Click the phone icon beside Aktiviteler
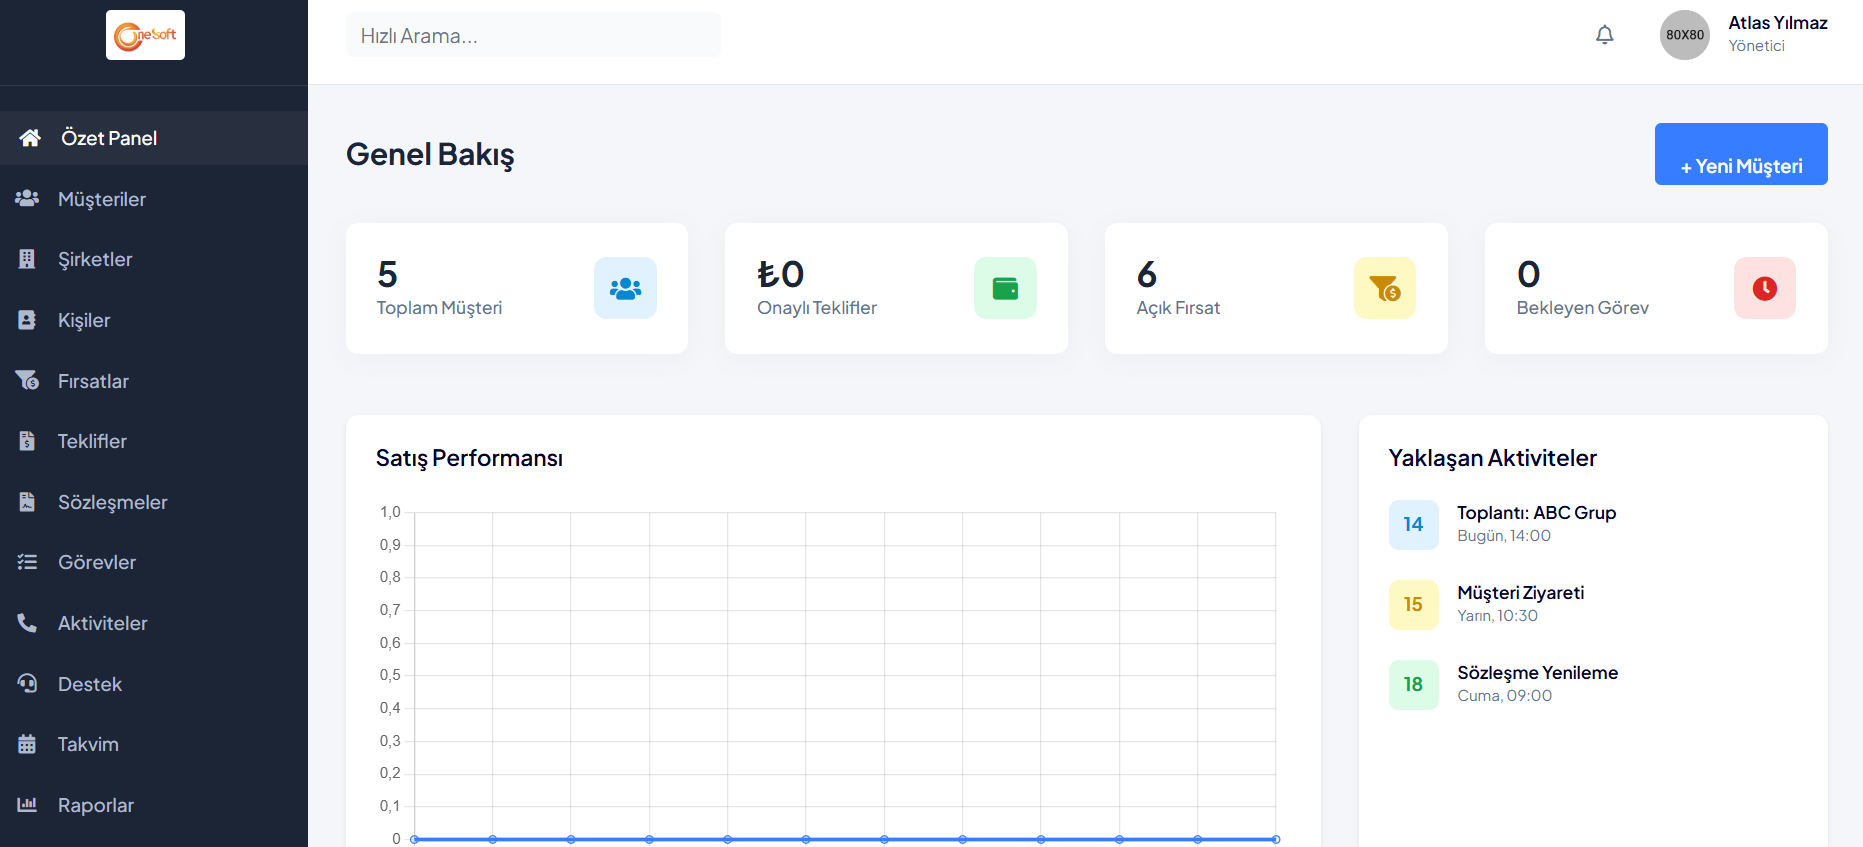The image size is (1863, 847). click(27, 623)
